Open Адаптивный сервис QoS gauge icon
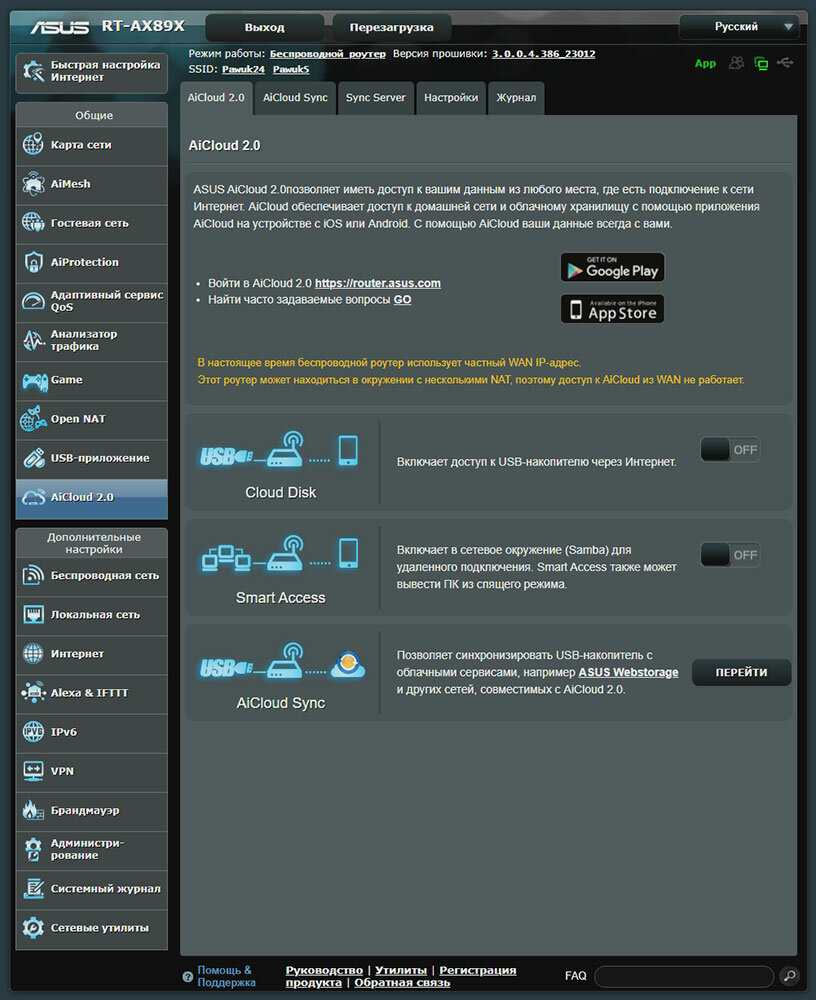 (33, 301)
